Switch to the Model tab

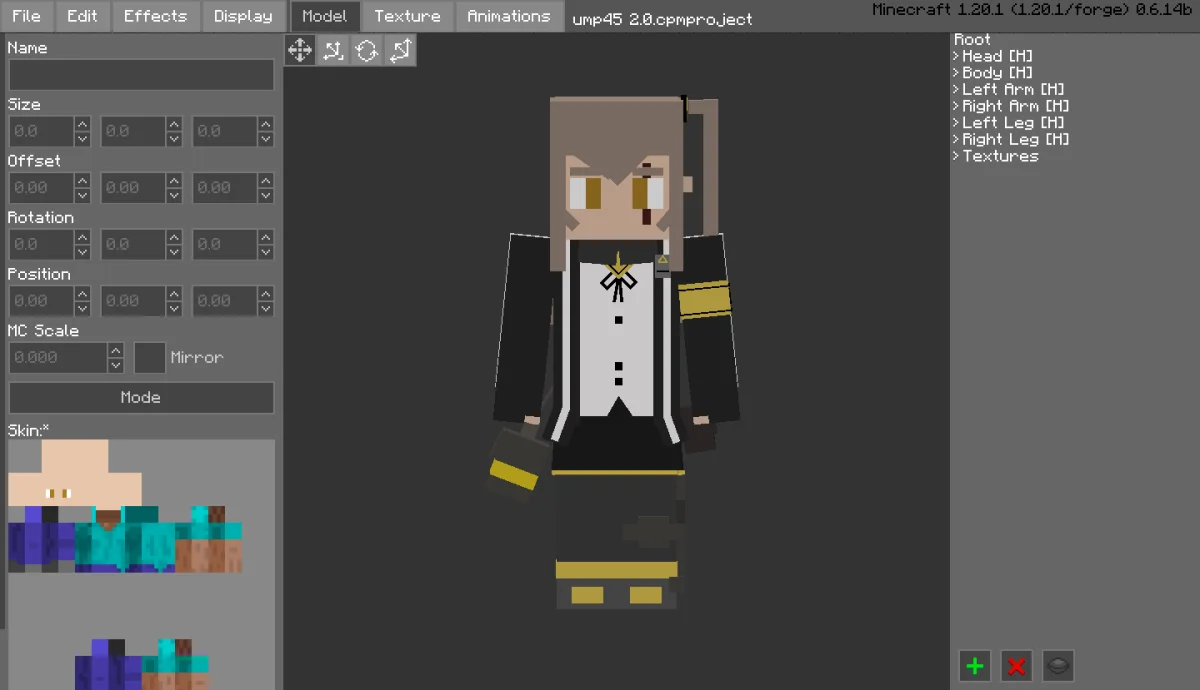(x=324, y=16)
